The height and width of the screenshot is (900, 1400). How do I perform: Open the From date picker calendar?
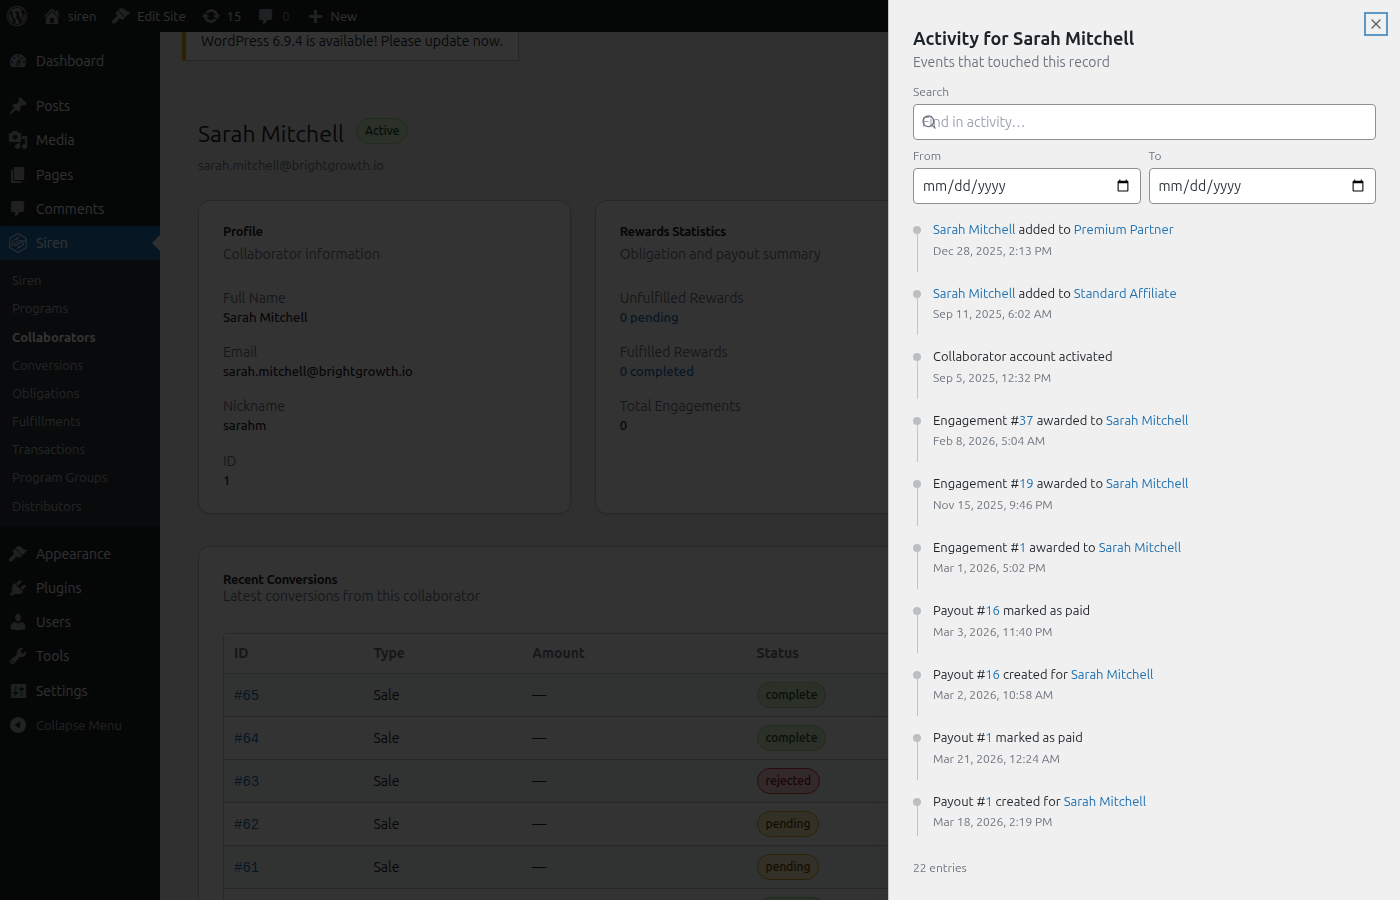coord(1123,186)
